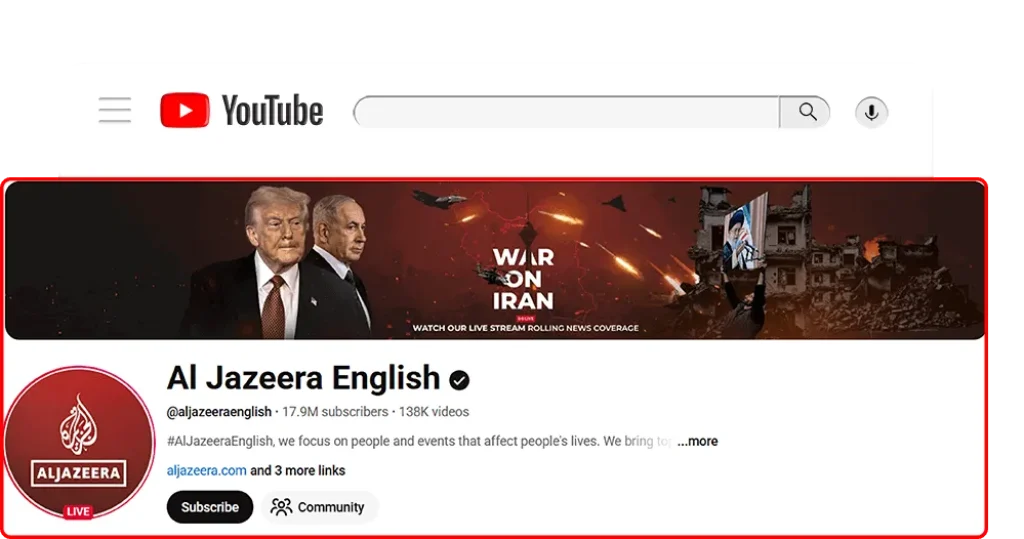The width and height of the screenshot is (1024, 539).
Task: Click the YouTube logo play icon
Action: [185, 110]
